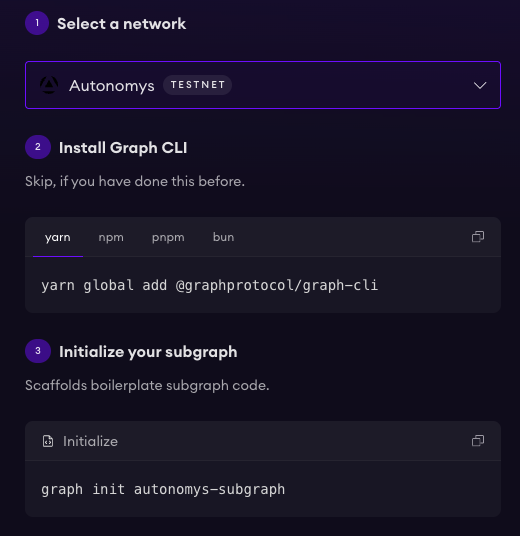The width and height of the screenshot is (520, 536).
Task: Click the step 1 number badge
Action: point(37,23)
